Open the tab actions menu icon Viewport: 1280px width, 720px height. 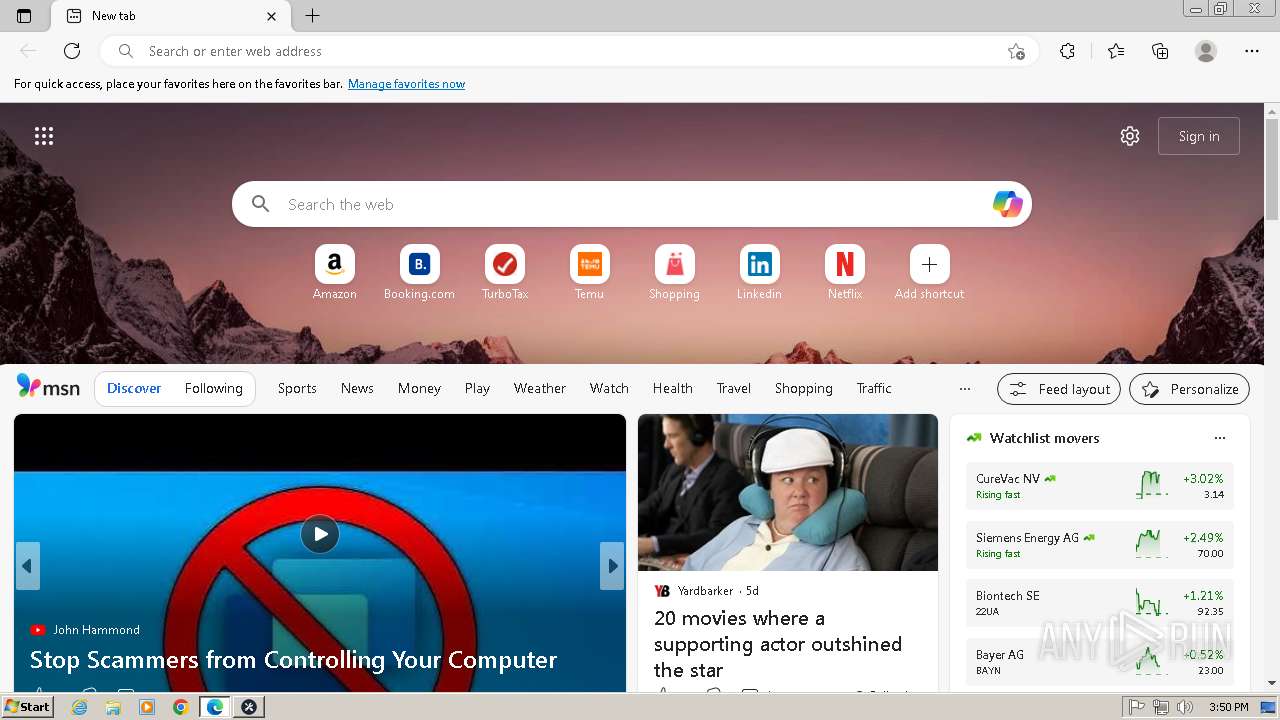(24, 16)
